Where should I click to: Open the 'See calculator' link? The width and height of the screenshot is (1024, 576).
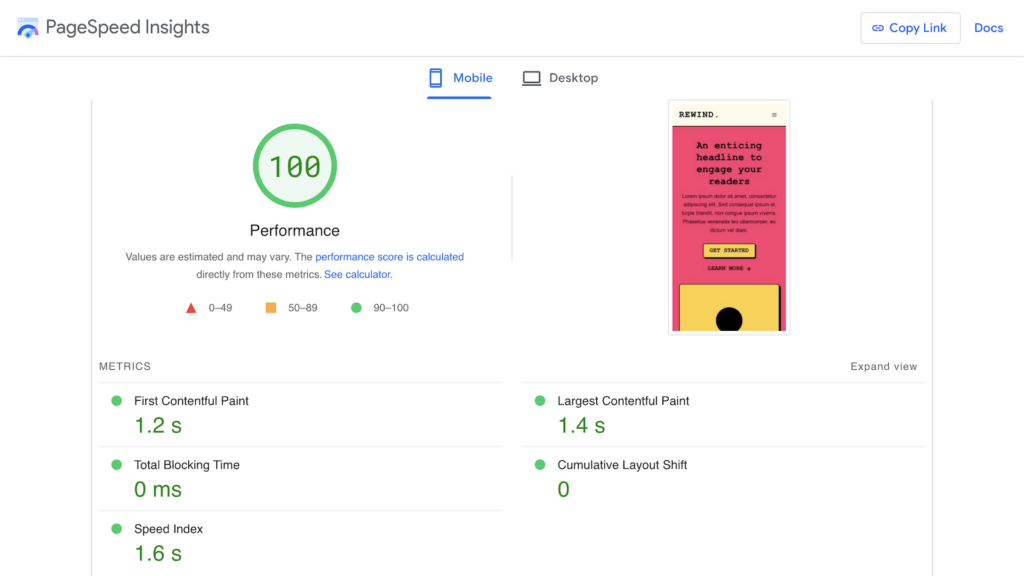pyautogui.click(x=357, y=274)
